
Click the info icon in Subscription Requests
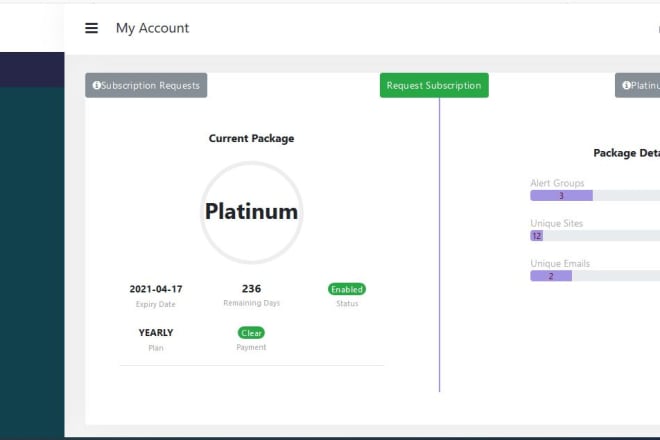coord(96,85)
